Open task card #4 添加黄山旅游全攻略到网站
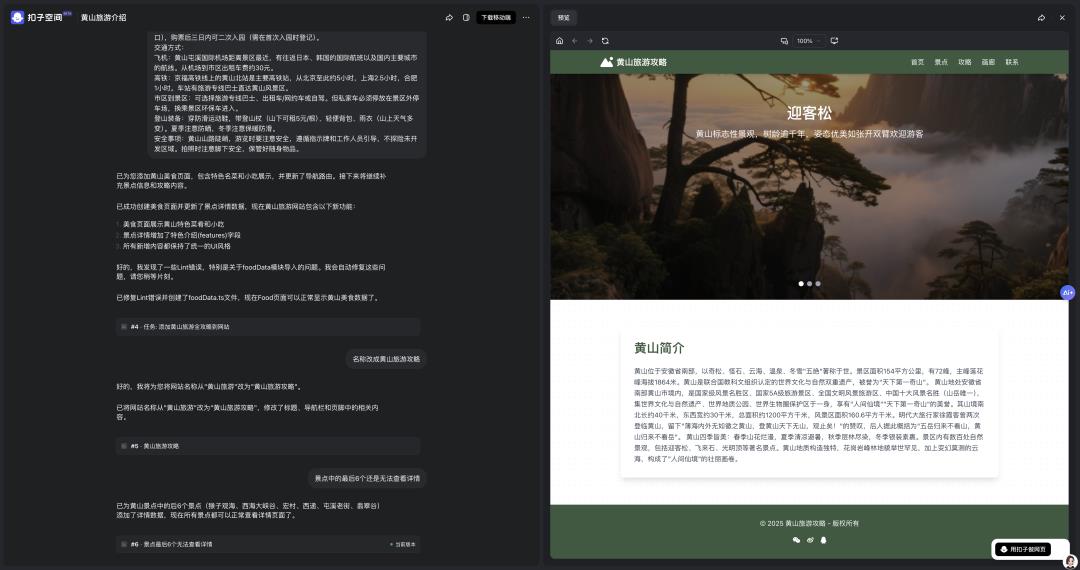1080x570 pixels. coord(268,326)
